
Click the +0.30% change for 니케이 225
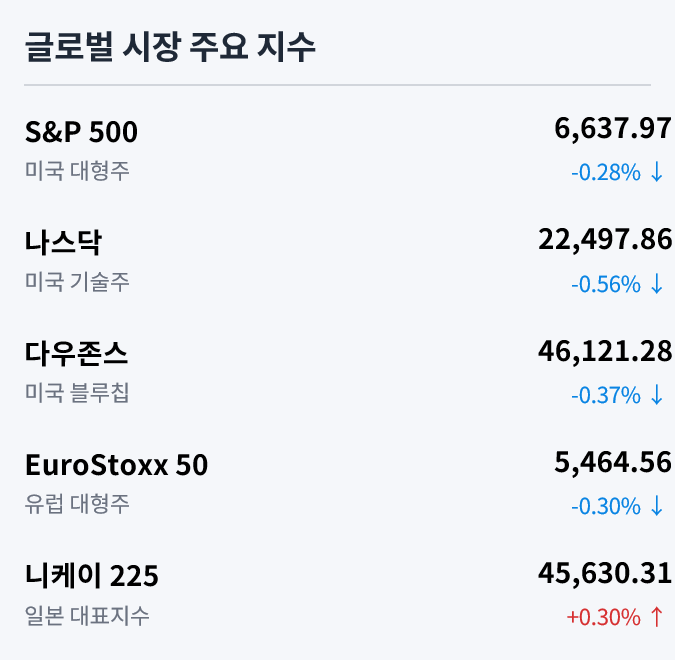603,617
